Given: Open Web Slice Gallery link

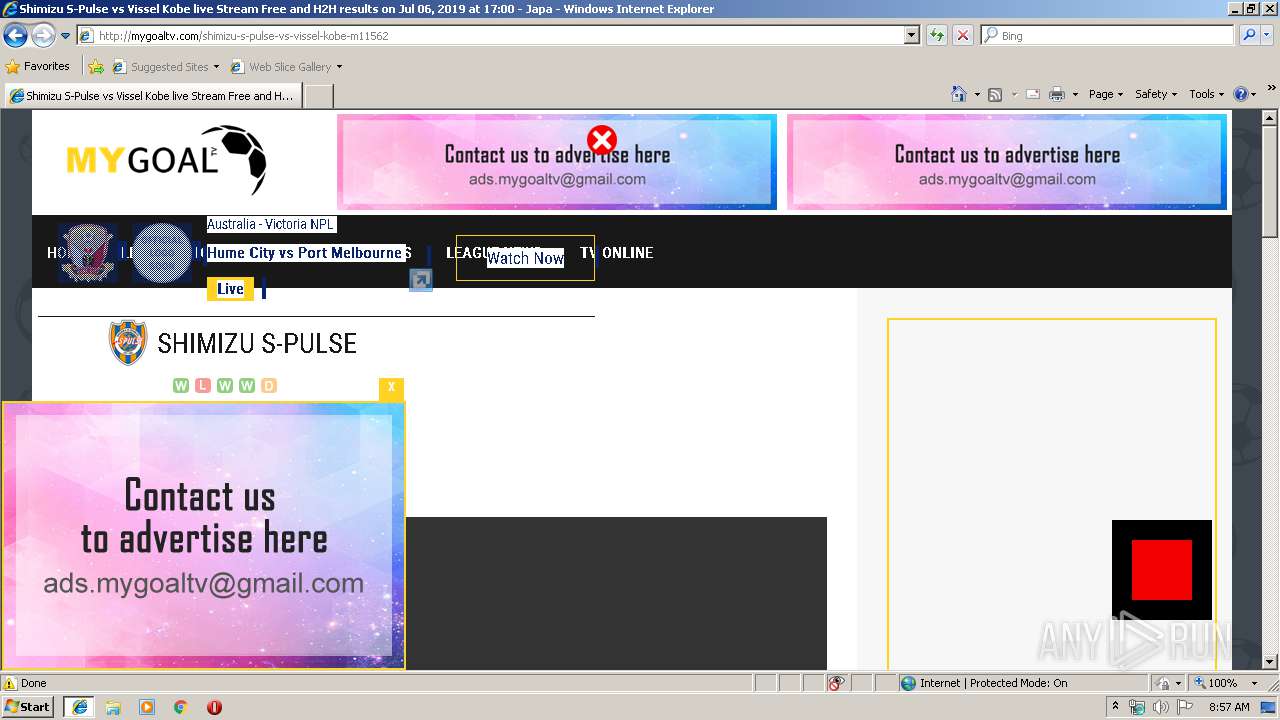Looking at the screenshot, I should click(286, 67).
